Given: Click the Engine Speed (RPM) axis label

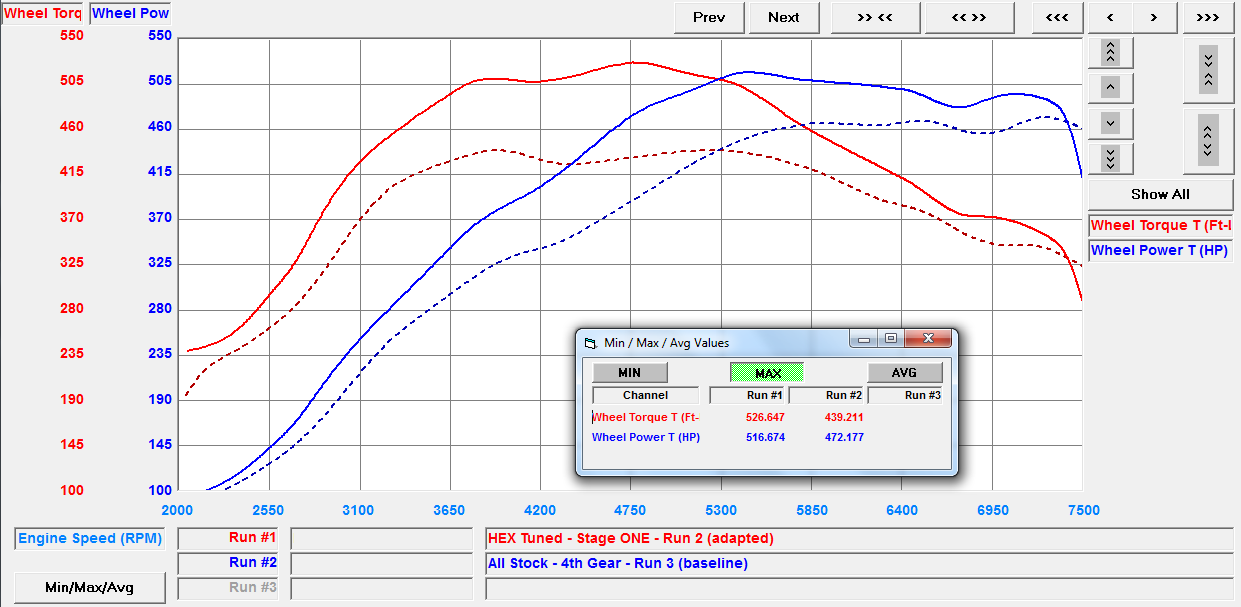Looking at the screenshot, I should 89,538.
